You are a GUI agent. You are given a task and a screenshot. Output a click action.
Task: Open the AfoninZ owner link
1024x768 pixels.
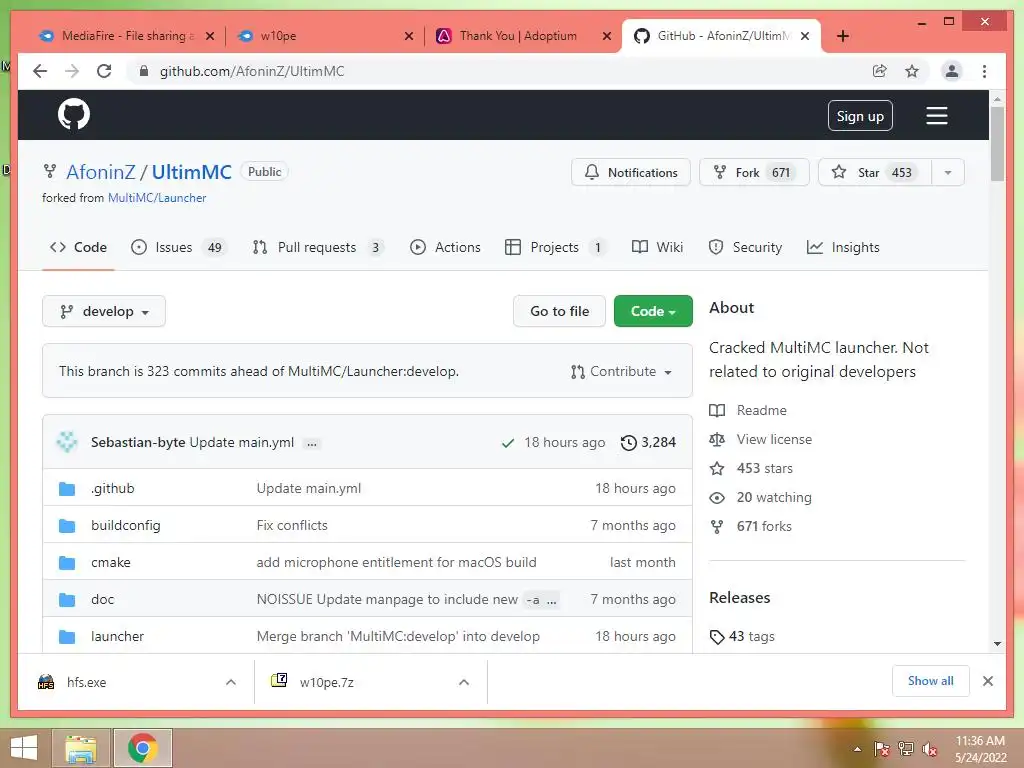coord(101,172)
